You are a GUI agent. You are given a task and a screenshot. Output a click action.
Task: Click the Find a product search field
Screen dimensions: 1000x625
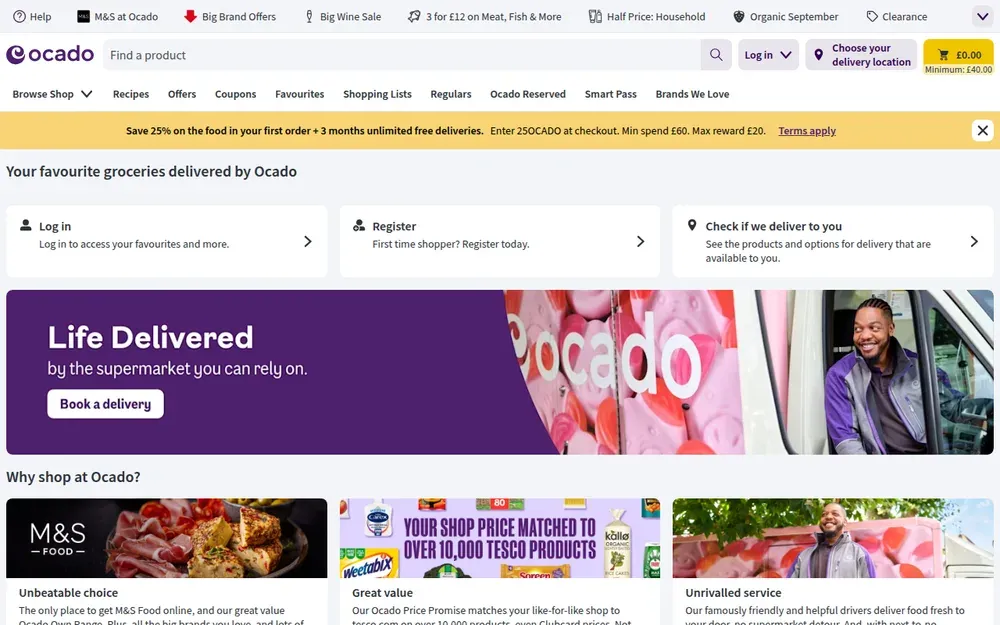point(402,55)
